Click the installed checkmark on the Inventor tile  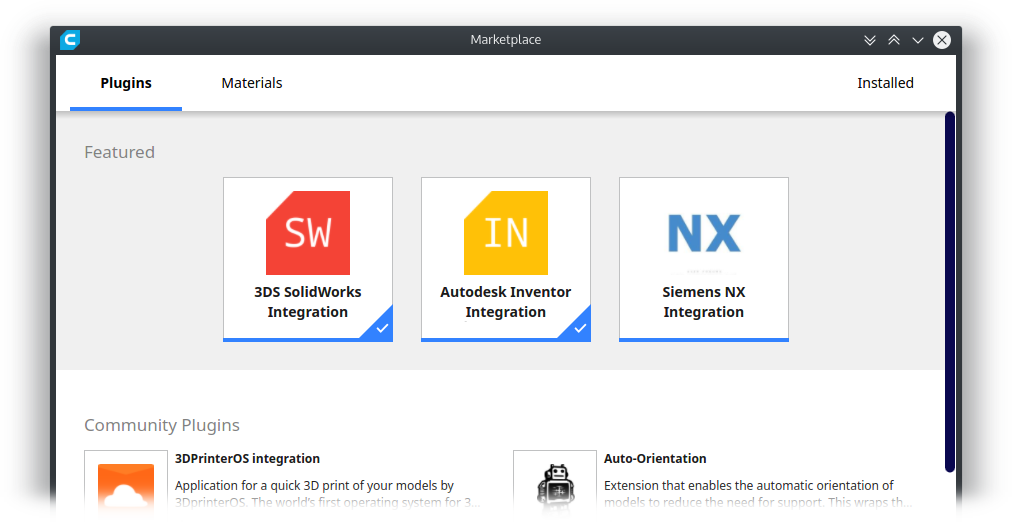tap(580, 328)
